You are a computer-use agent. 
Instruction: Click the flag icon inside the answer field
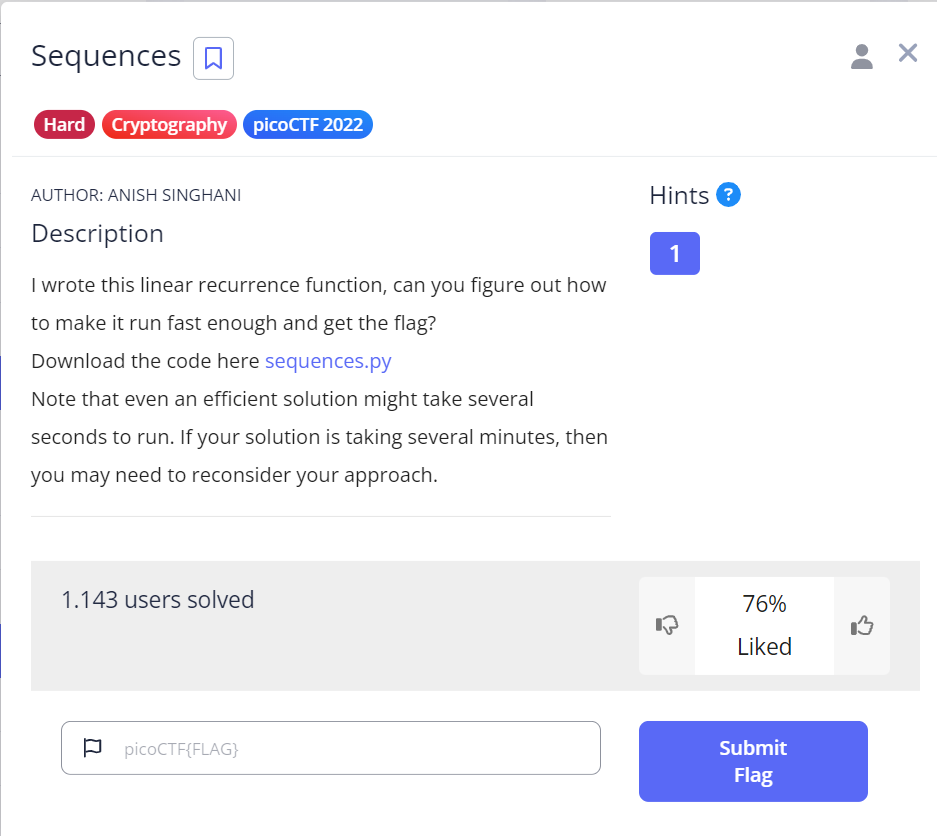tap(93, 748)
